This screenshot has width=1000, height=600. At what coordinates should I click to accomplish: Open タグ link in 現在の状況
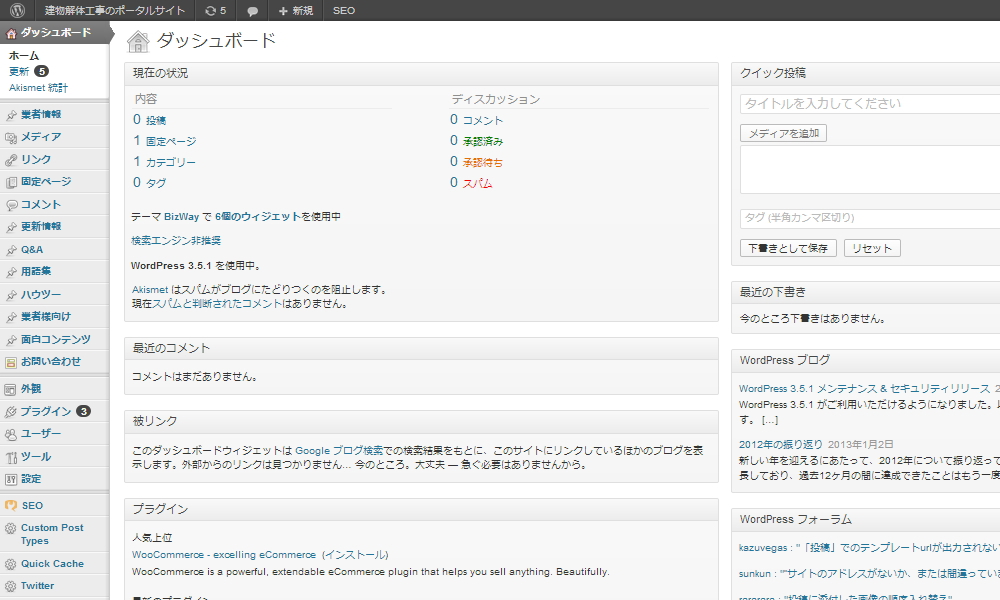click(x=156, y=183)
